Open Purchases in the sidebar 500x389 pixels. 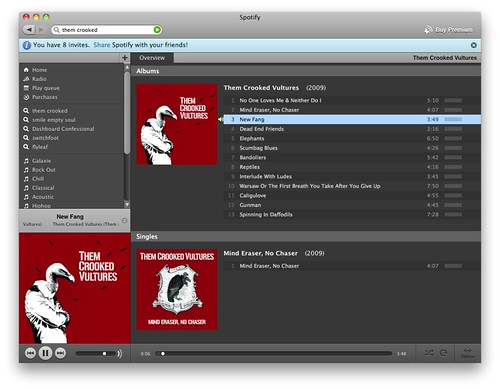(40, 97)
